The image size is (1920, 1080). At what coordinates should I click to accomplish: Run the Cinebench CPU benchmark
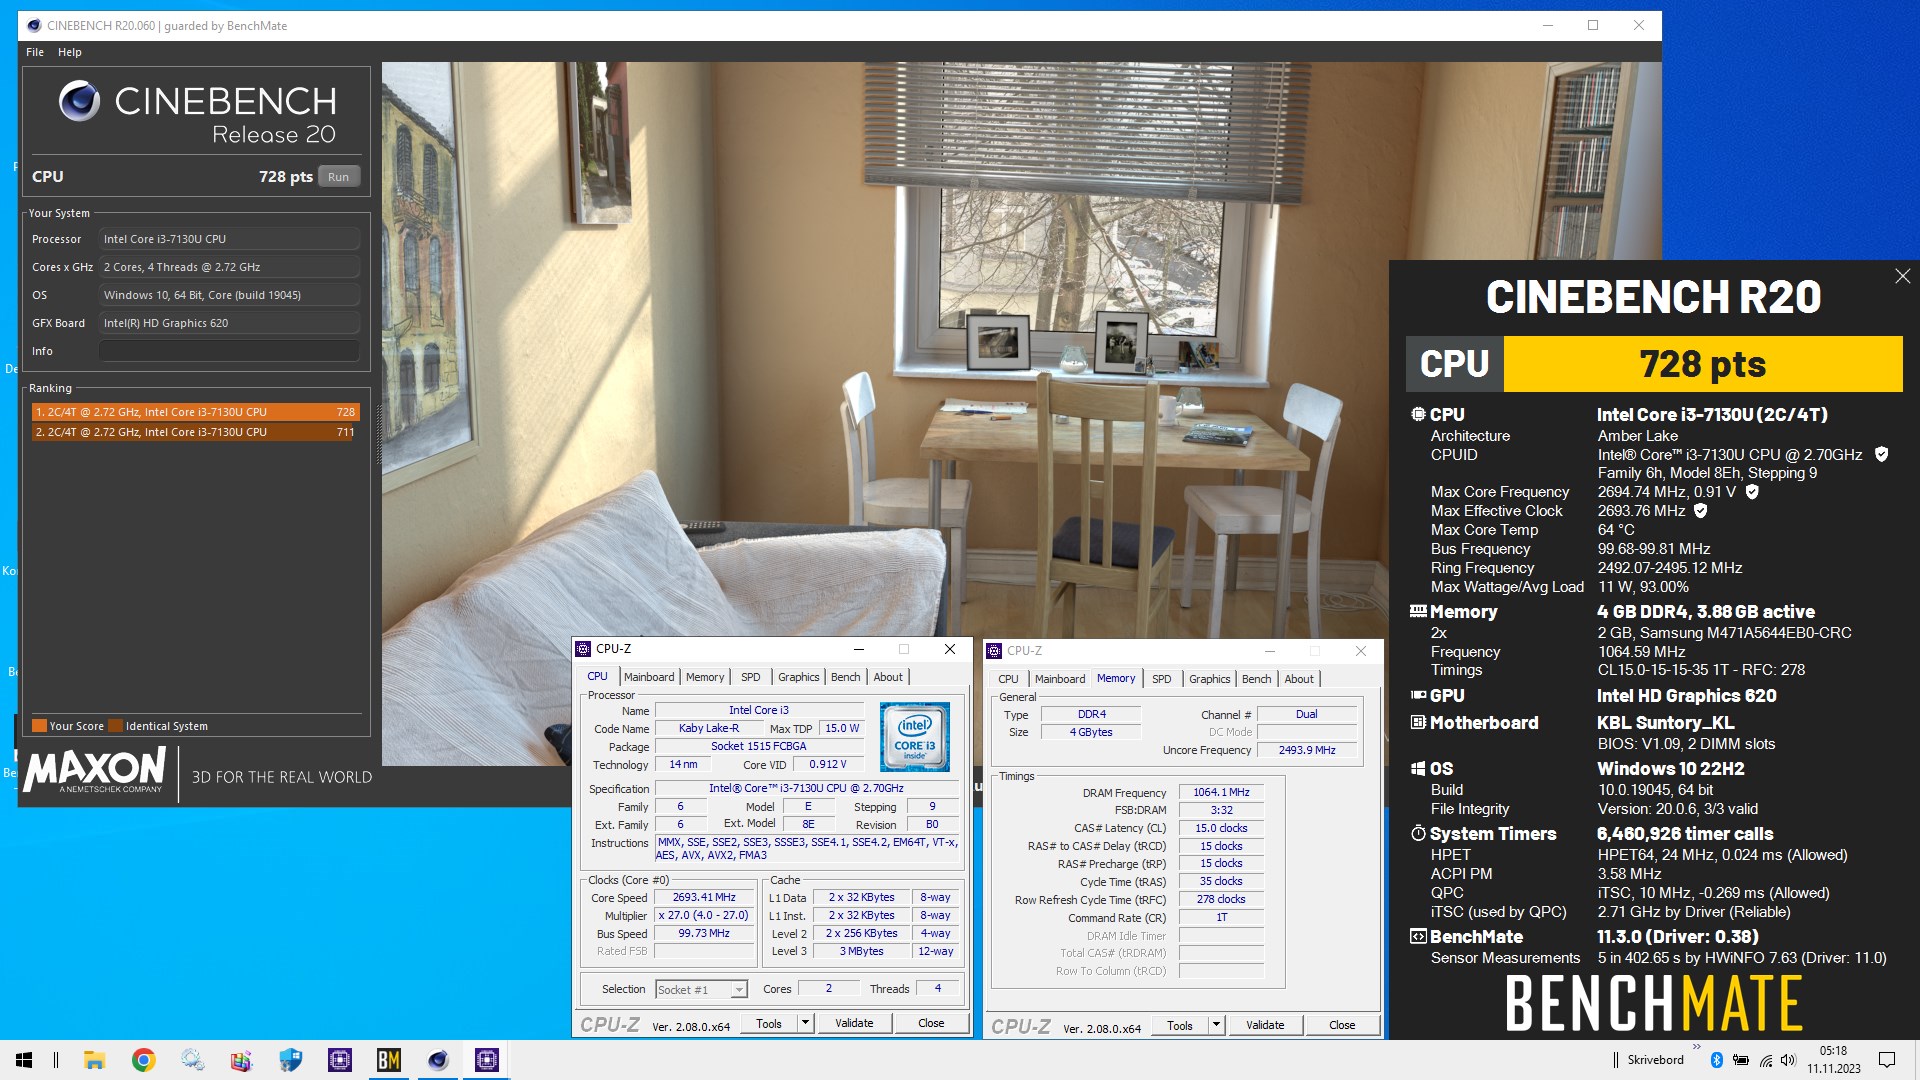click(339, 177)
